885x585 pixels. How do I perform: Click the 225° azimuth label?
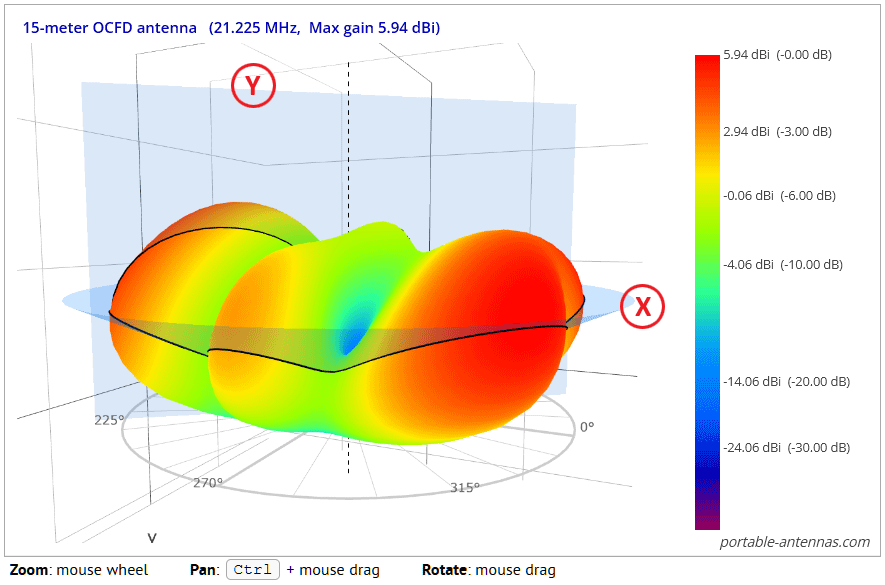[109, 420]
